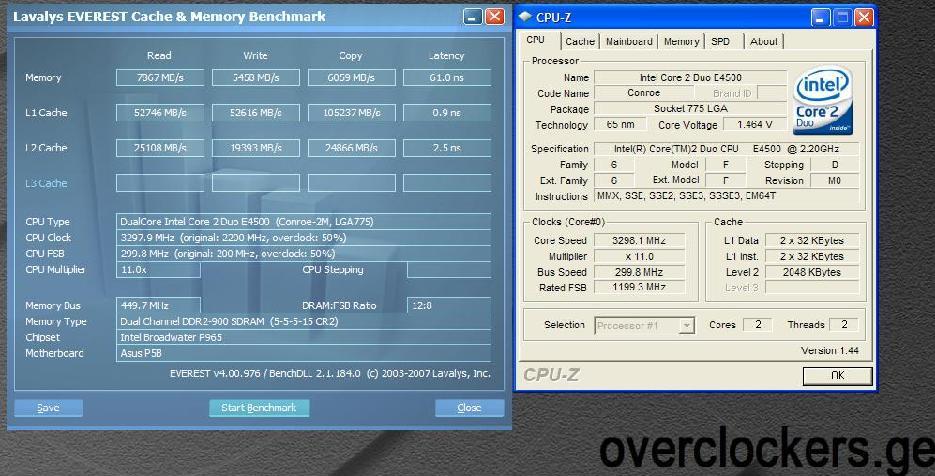Click the L2 Cache Copy 24866 MB/s
Viewport: 935px width, 476px height.
[x=351, y=148]
